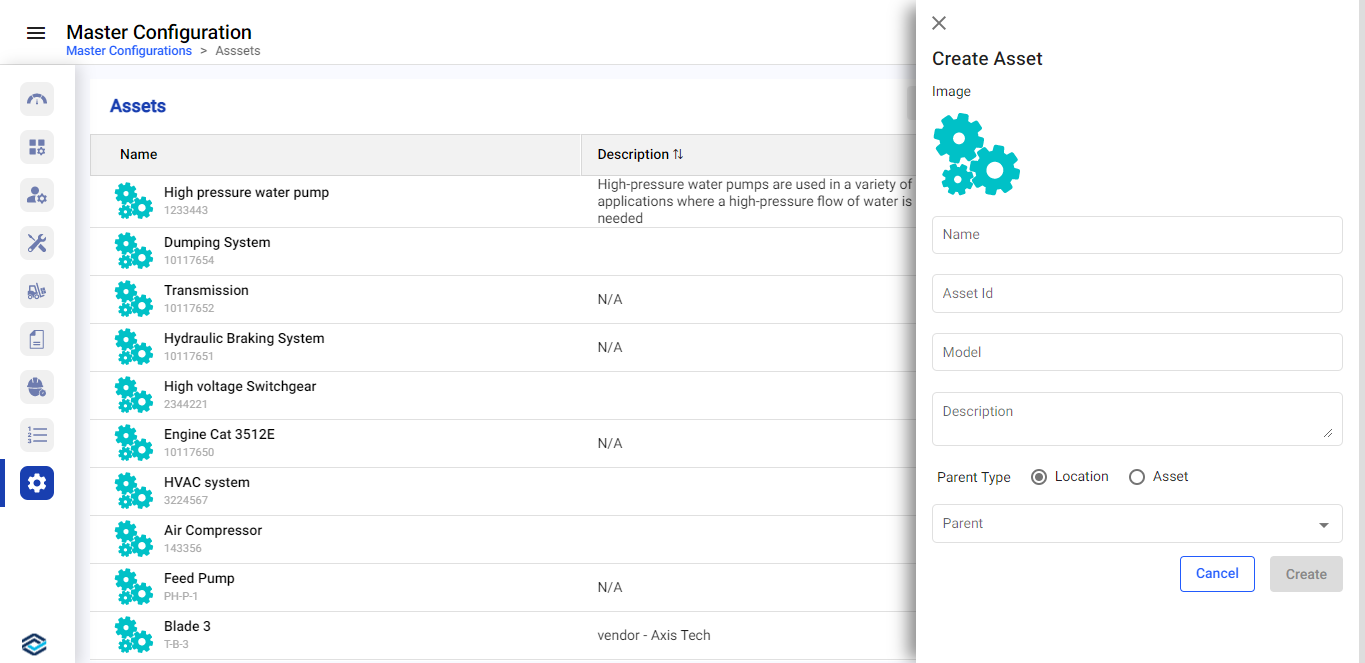Click the Asset Id input field
The image size is (1365, 663).
[1136, 294]
